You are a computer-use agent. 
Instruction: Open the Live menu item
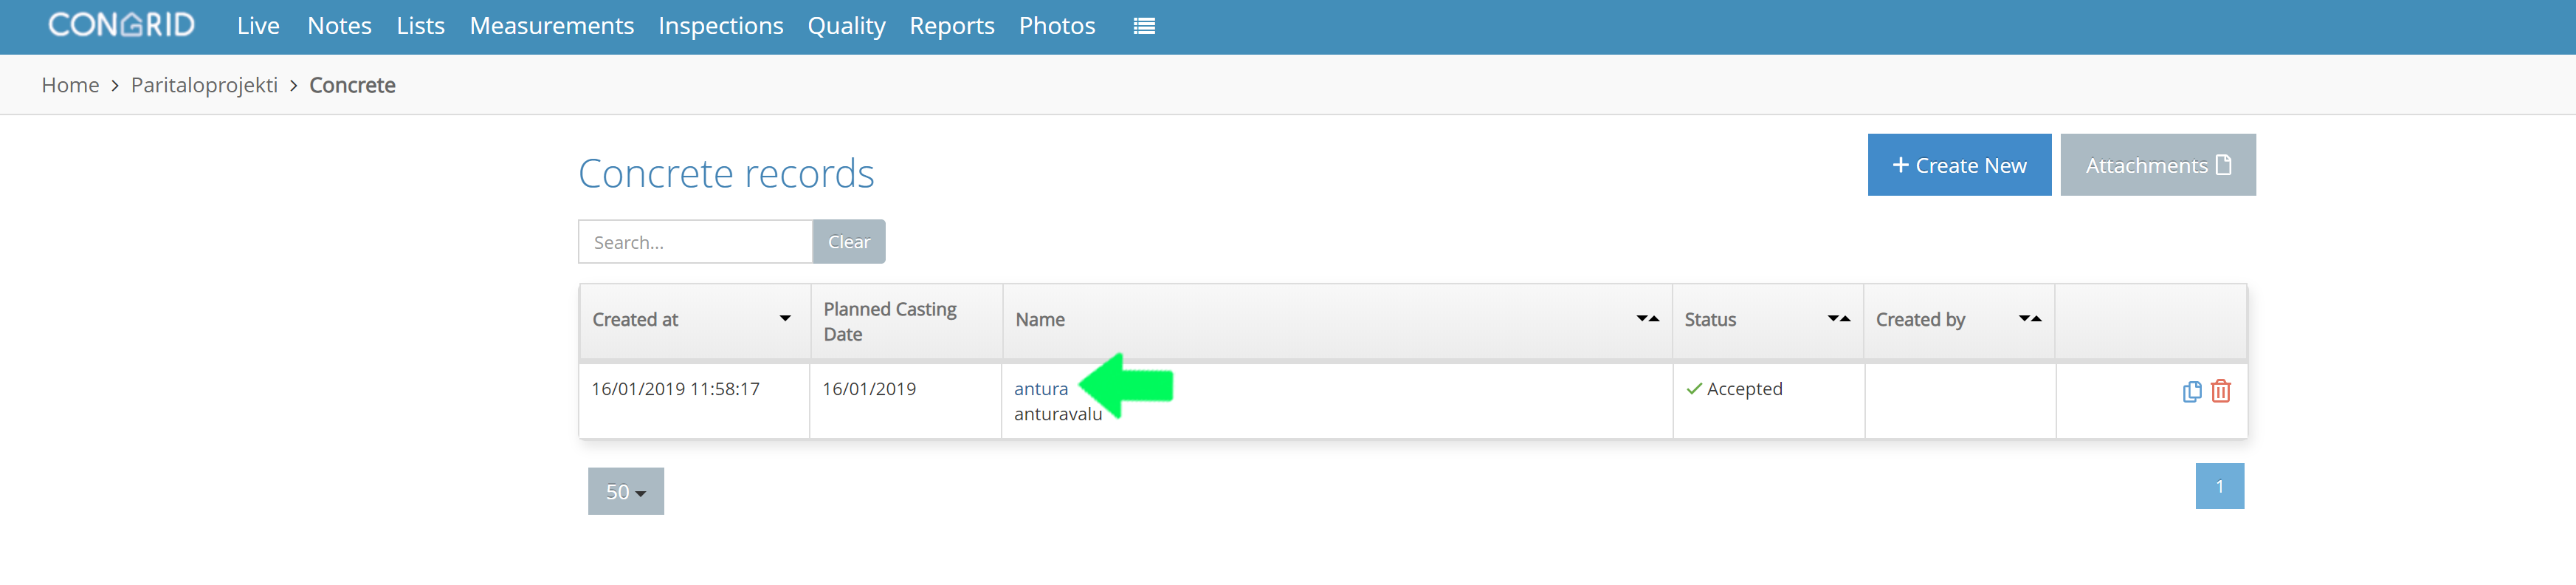coord(258,26)
